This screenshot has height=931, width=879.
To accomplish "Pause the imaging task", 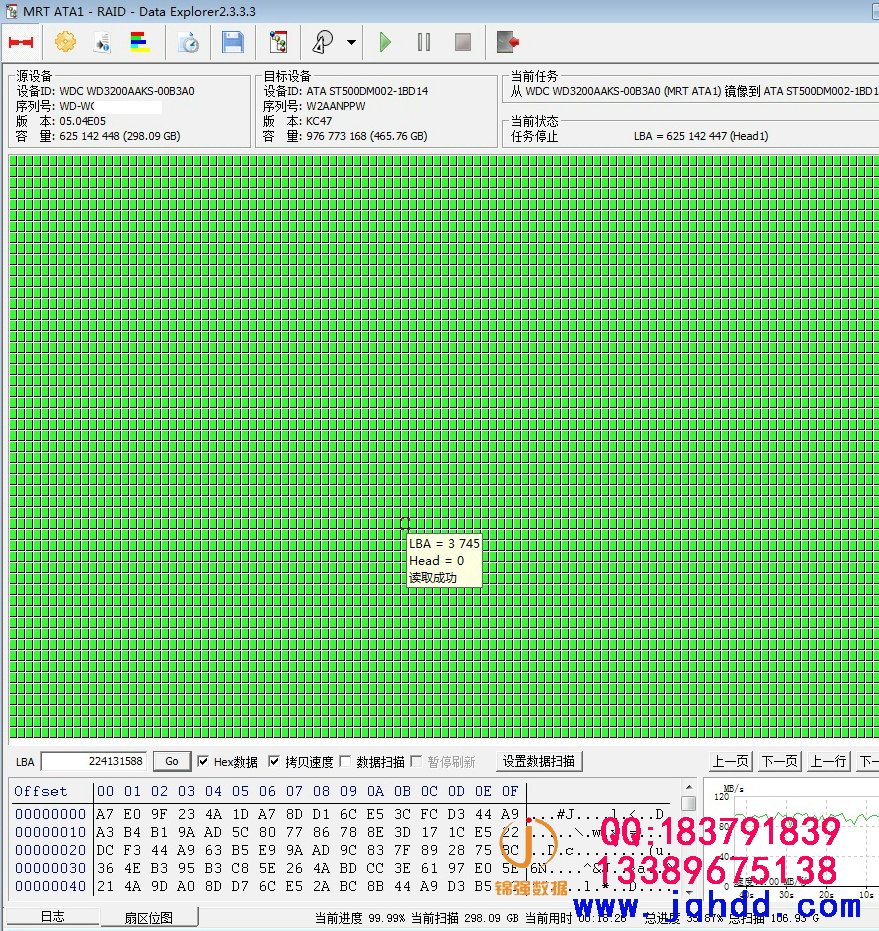I will pyautogui.click(x=424, y=42).
